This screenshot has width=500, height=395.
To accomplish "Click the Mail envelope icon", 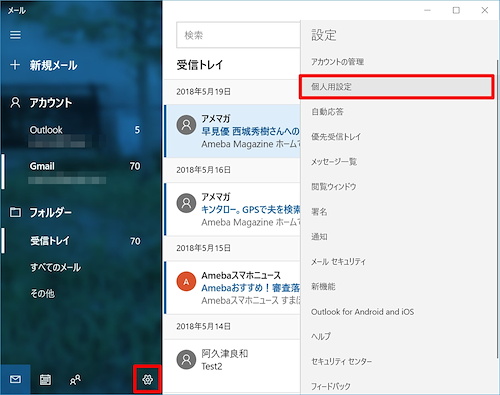I will (15, 379).
